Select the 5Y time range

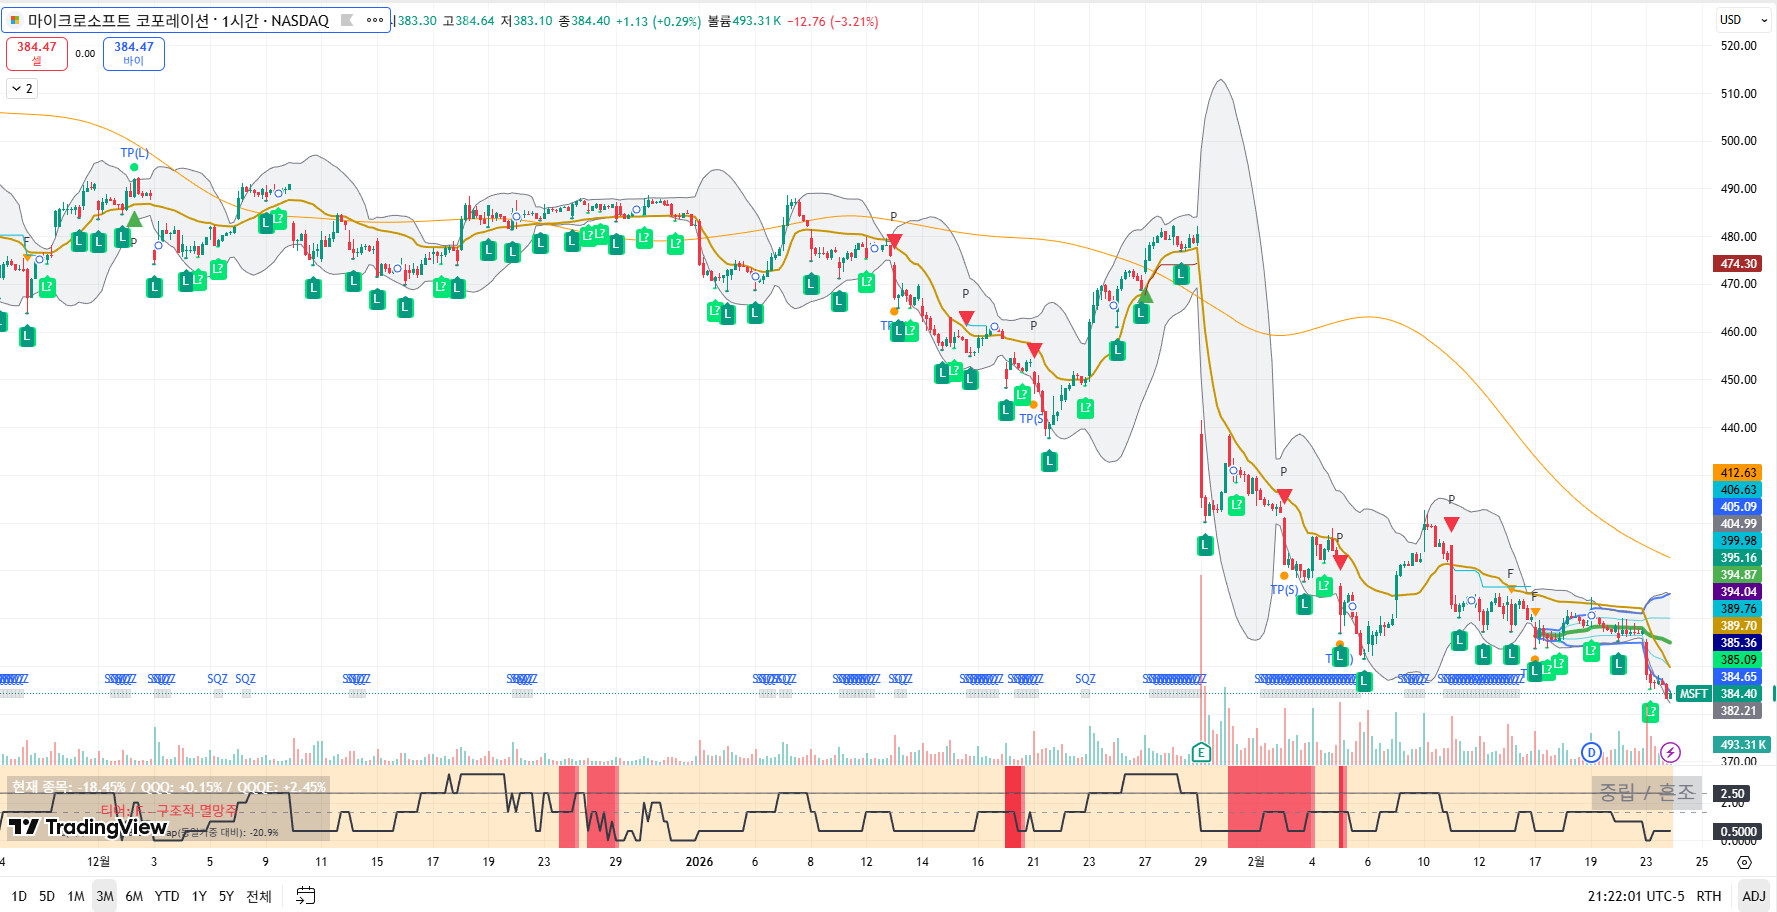point(226,896)
